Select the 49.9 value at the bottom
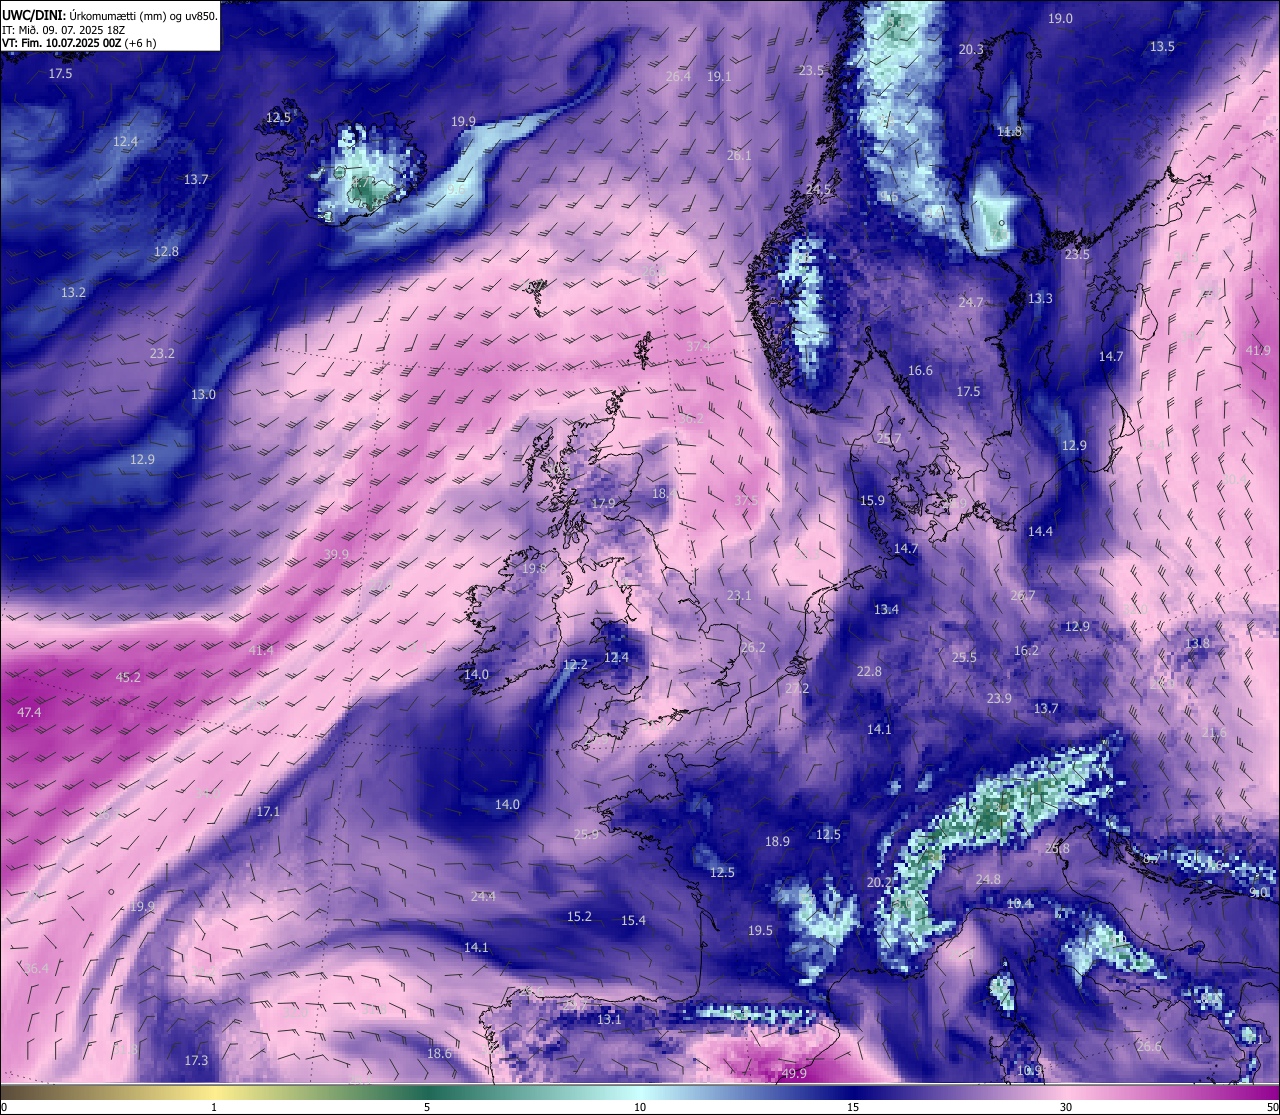The width and height of the screenshot is (1280, 1115). point(794,1073)
